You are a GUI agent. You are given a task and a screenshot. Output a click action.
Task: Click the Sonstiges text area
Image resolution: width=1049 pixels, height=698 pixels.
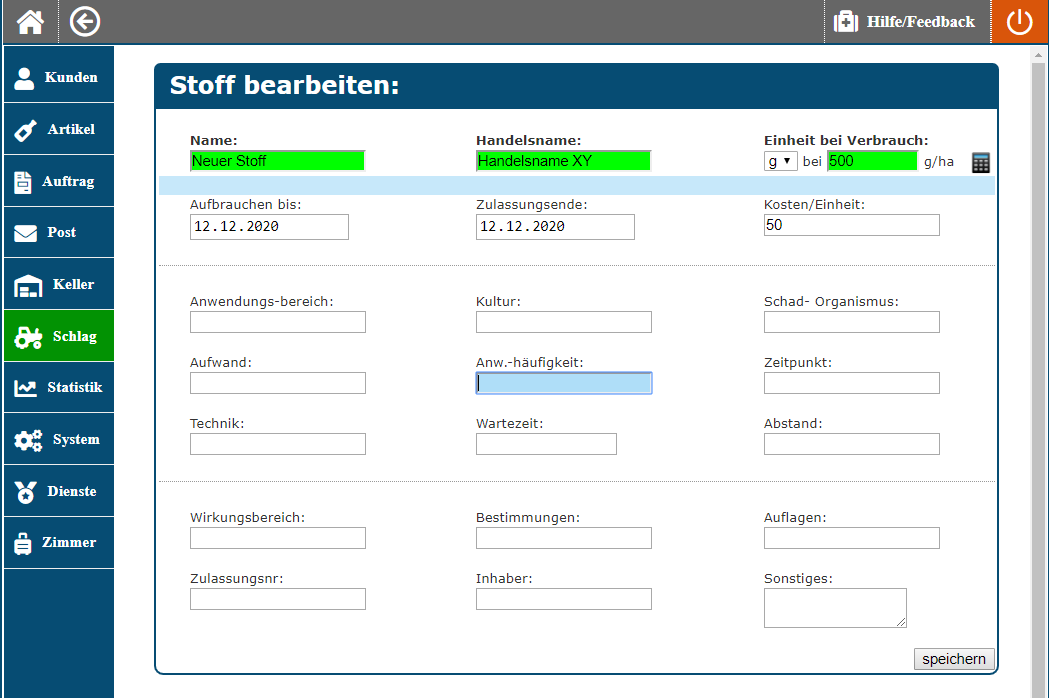(x=834, y=607)
